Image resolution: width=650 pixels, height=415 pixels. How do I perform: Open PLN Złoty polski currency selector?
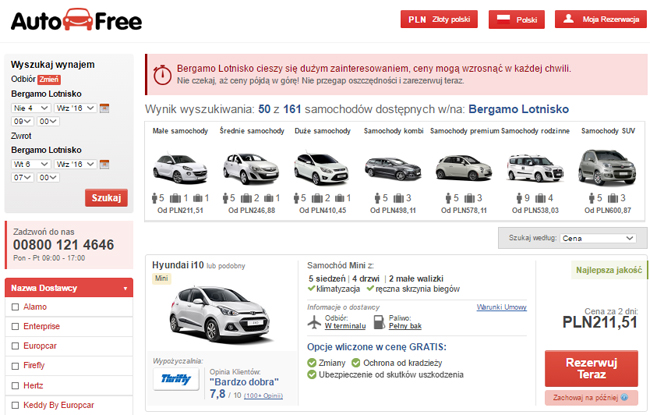[x=439, y=19]
